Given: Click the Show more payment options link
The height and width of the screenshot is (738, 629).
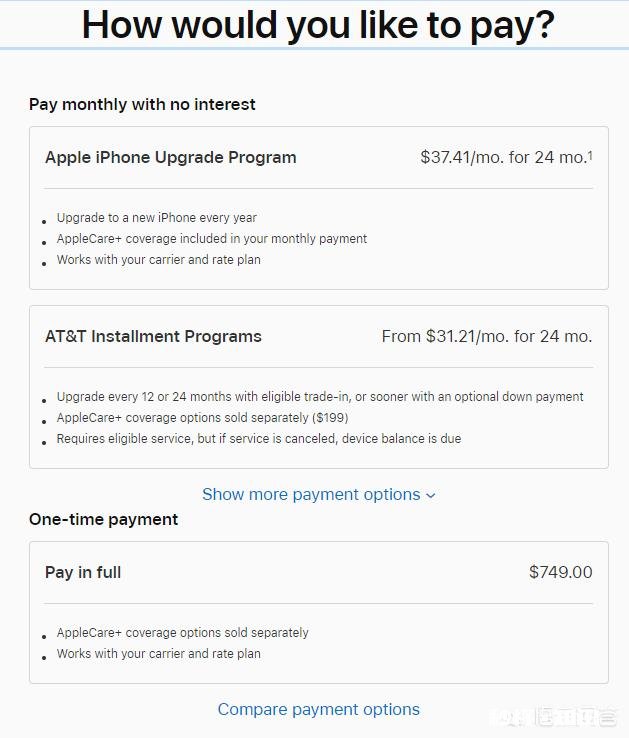Looking at the screenshot, I should (x=311, y=494).
